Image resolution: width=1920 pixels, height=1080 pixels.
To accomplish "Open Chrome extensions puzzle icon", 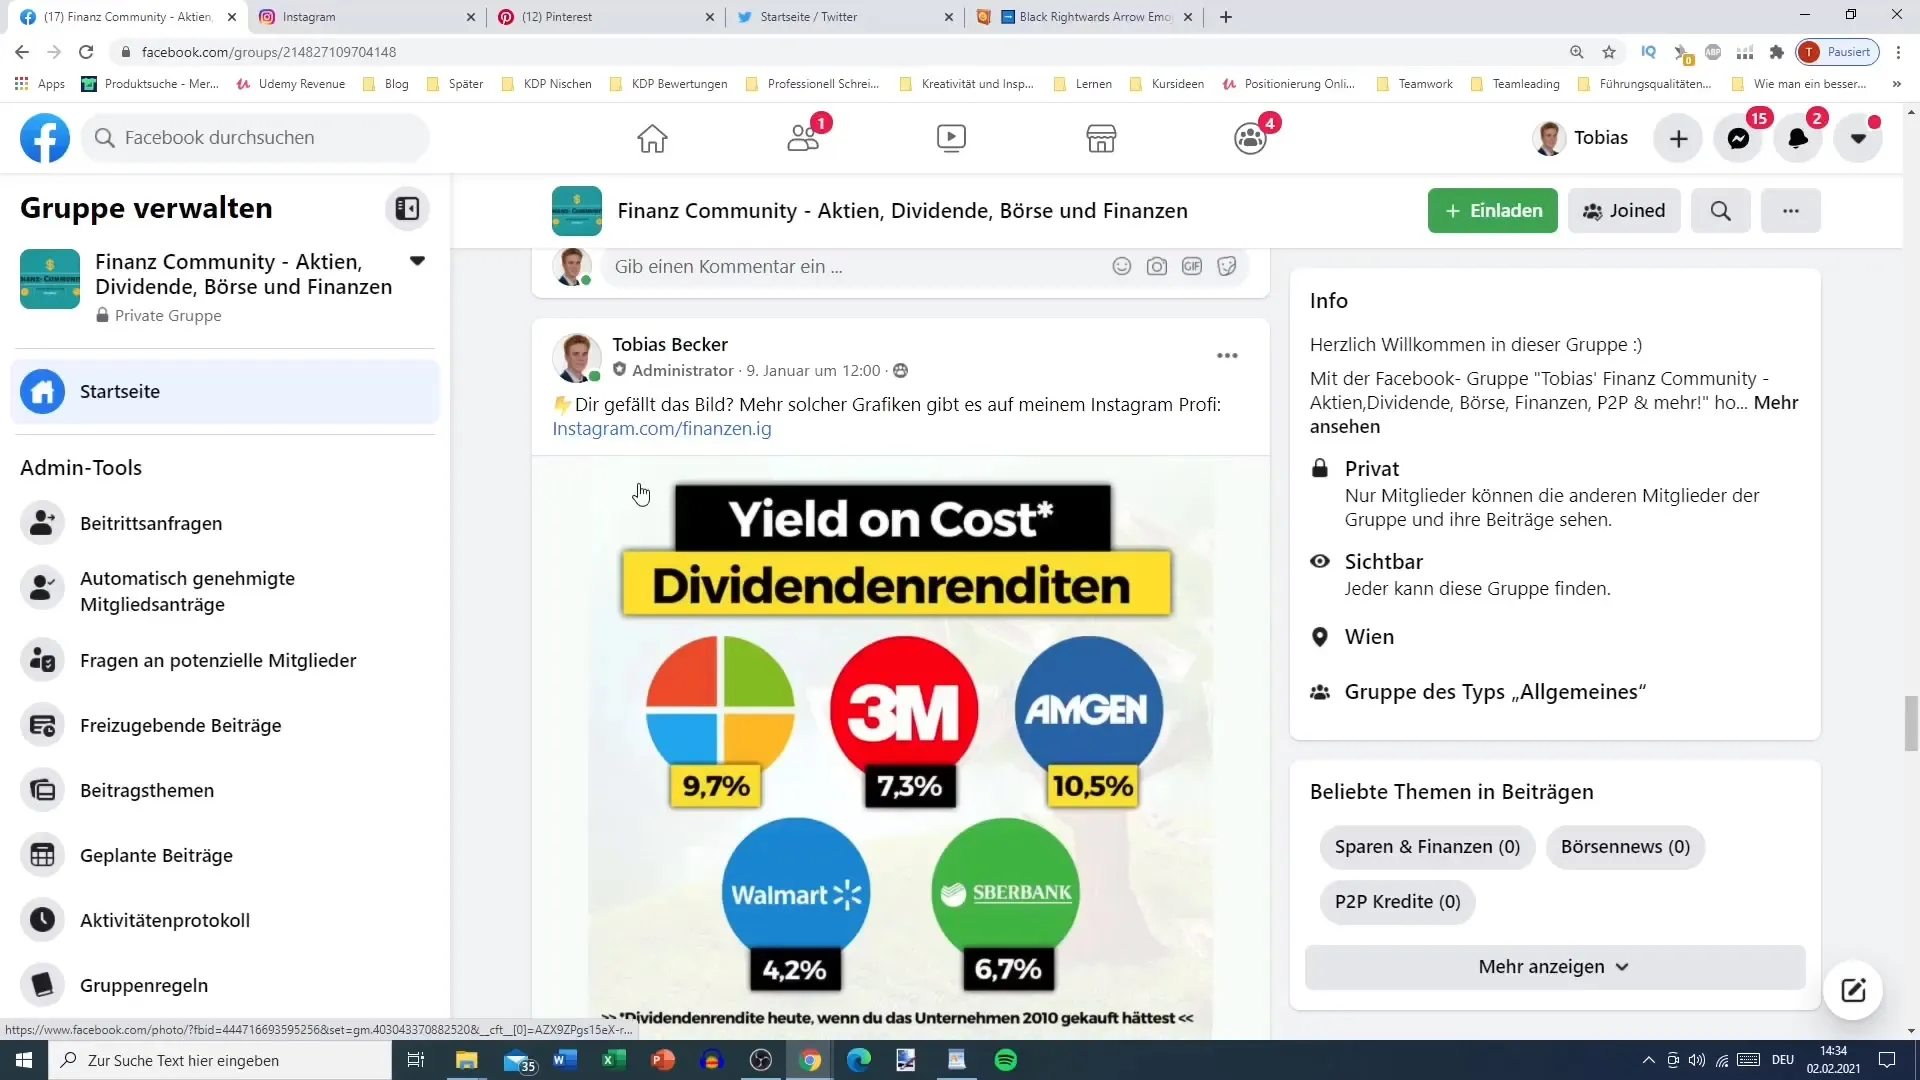I will pyautogui.click(x=1777, y=52).
